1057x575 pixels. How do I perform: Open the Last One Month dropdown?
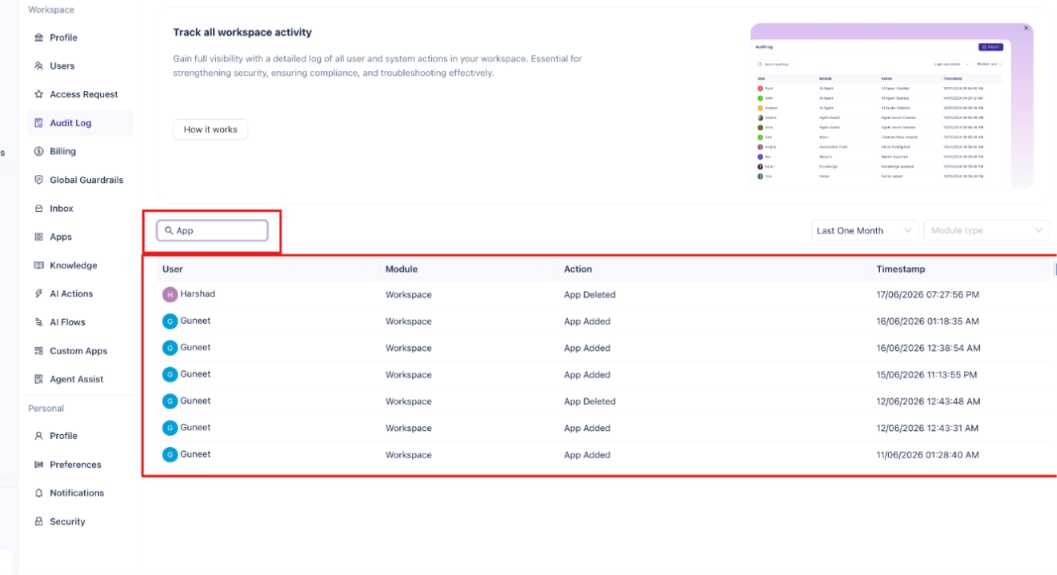coord(864,231)
